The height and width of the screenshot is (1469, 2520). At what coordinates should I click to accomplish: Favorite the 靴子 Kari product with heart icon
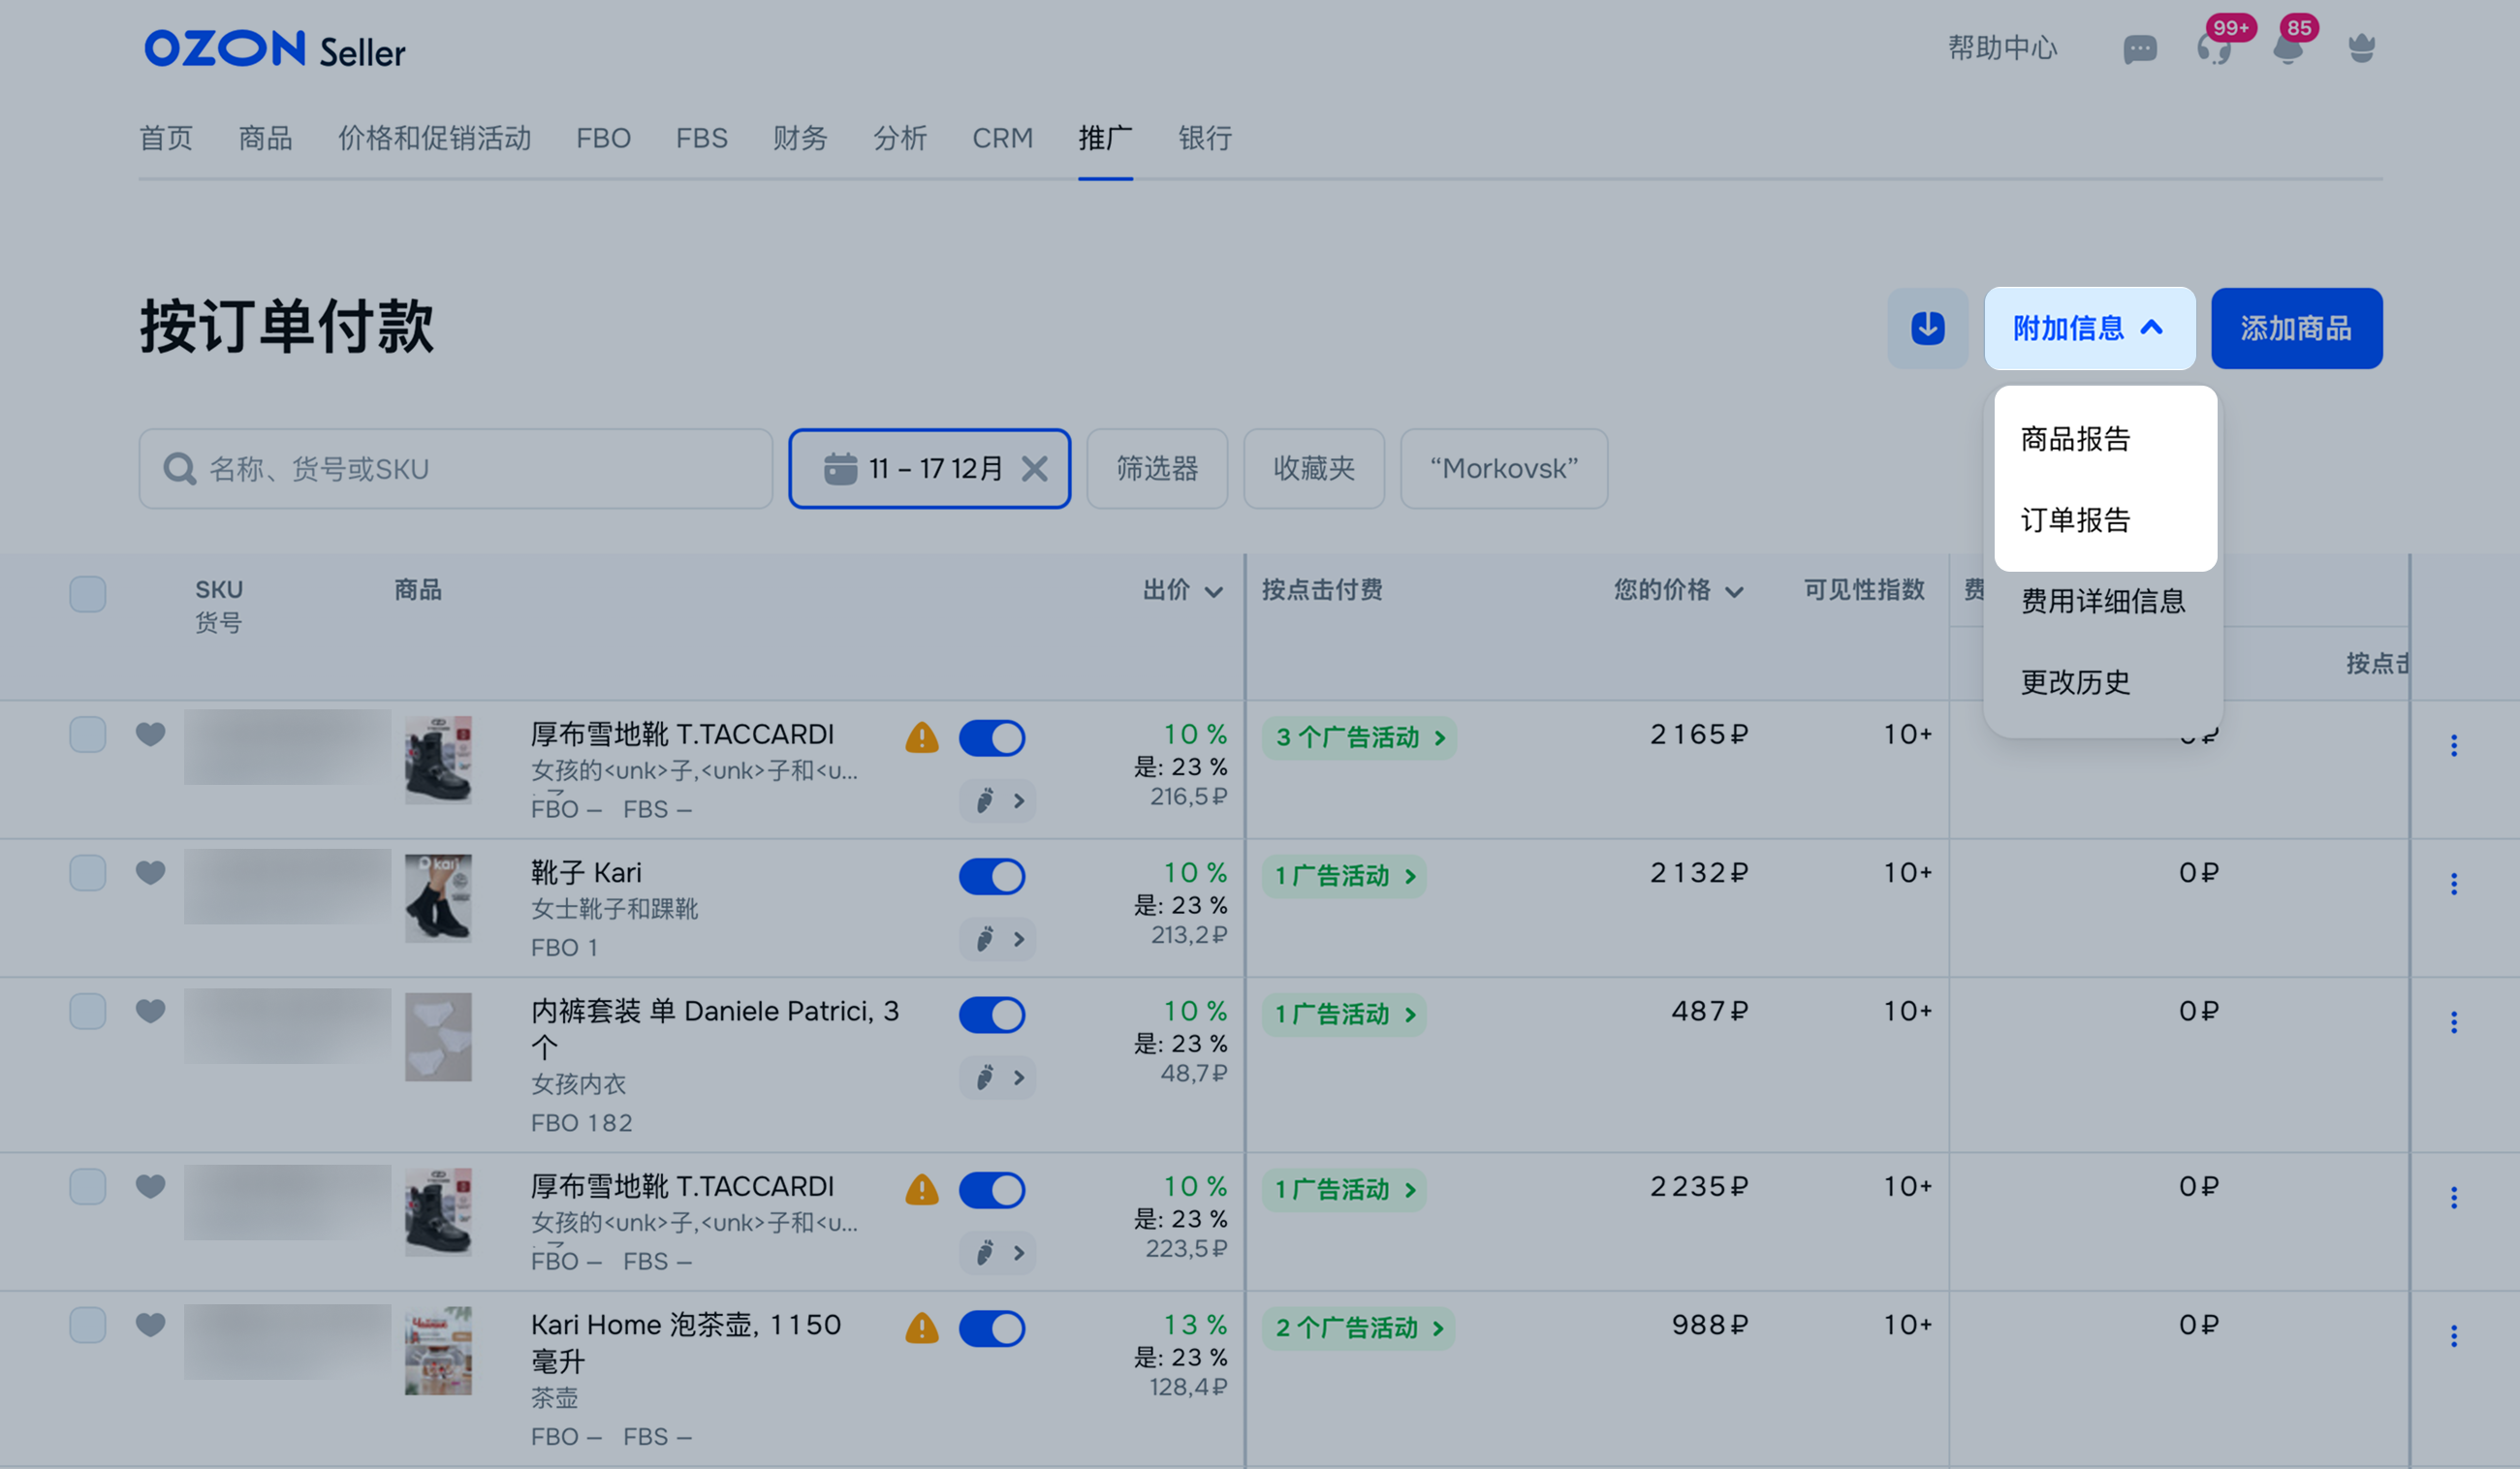tap(150, 872)
